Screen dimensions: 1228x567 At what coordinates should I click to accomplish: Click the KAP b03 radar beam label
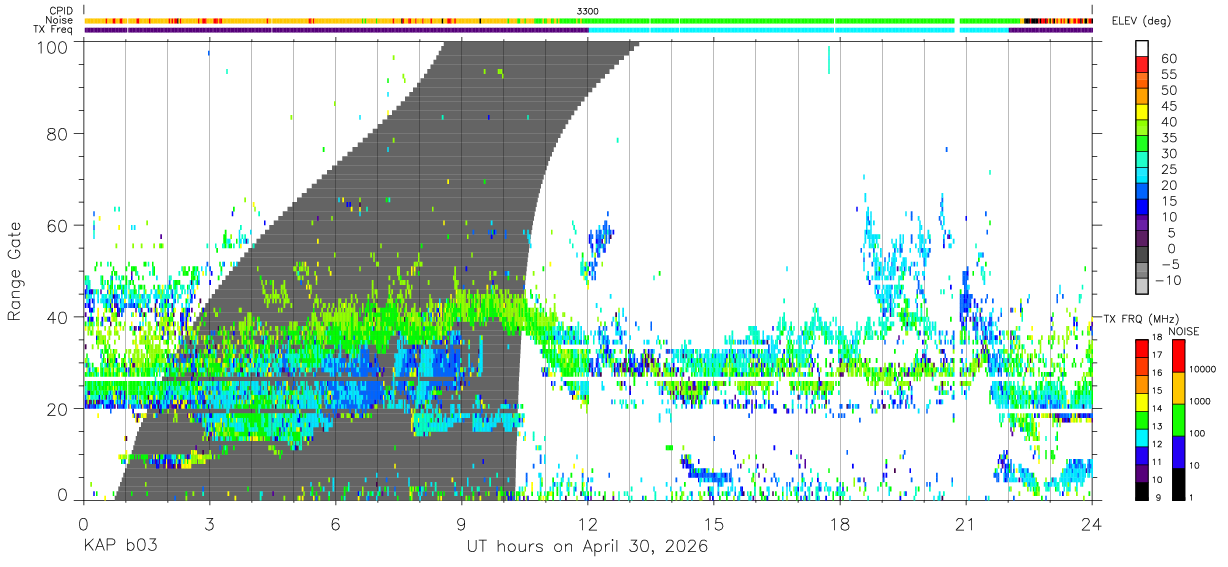pos(120,547)
